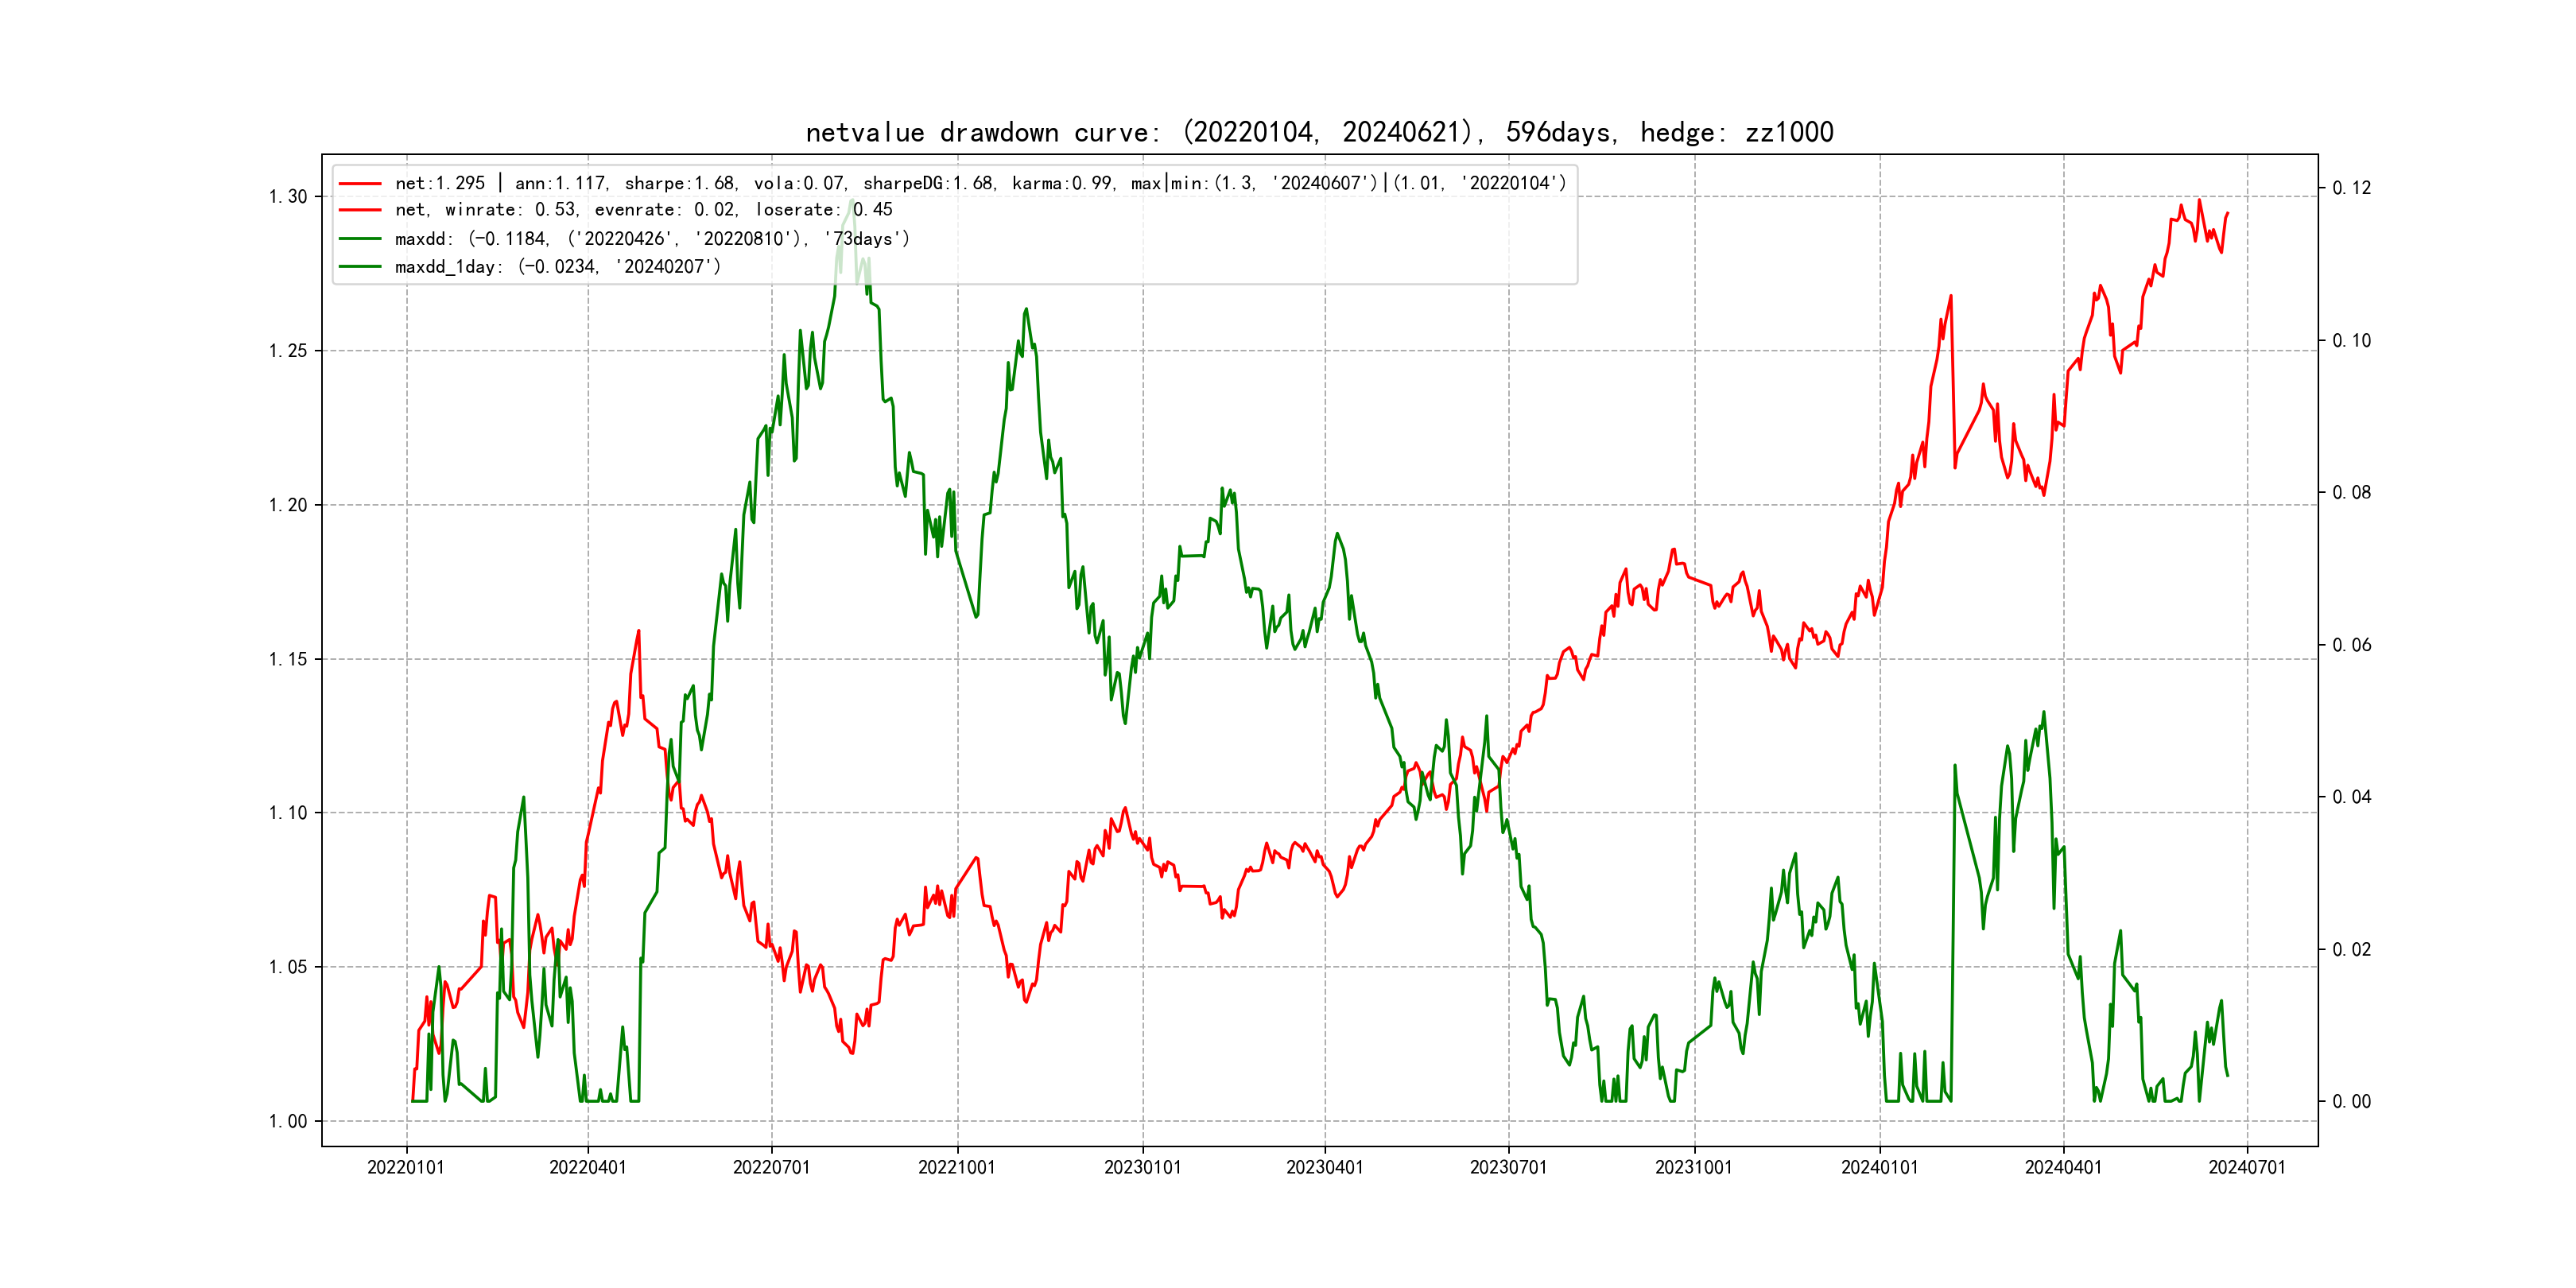Click the x-axis label 20240401
This screenshot has width=2576, height=1288.
(2063, 1167)
